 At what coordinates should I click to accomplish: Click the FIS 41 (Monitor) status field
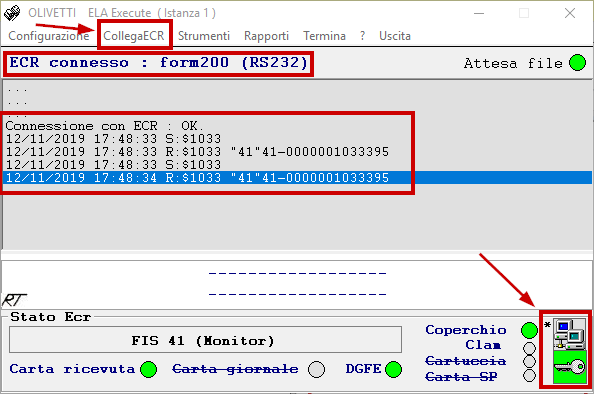[205, 340]
